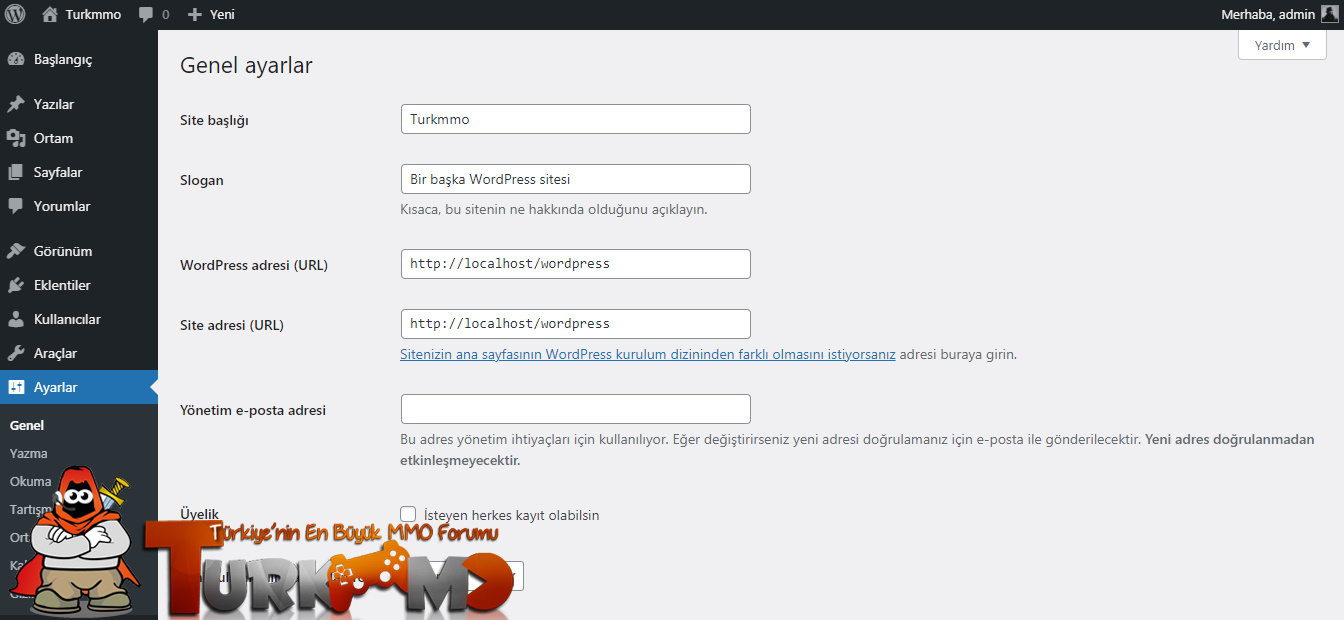Click the Eklentiler plug icon
1344x620 pixels.
(x=15, y=285)
